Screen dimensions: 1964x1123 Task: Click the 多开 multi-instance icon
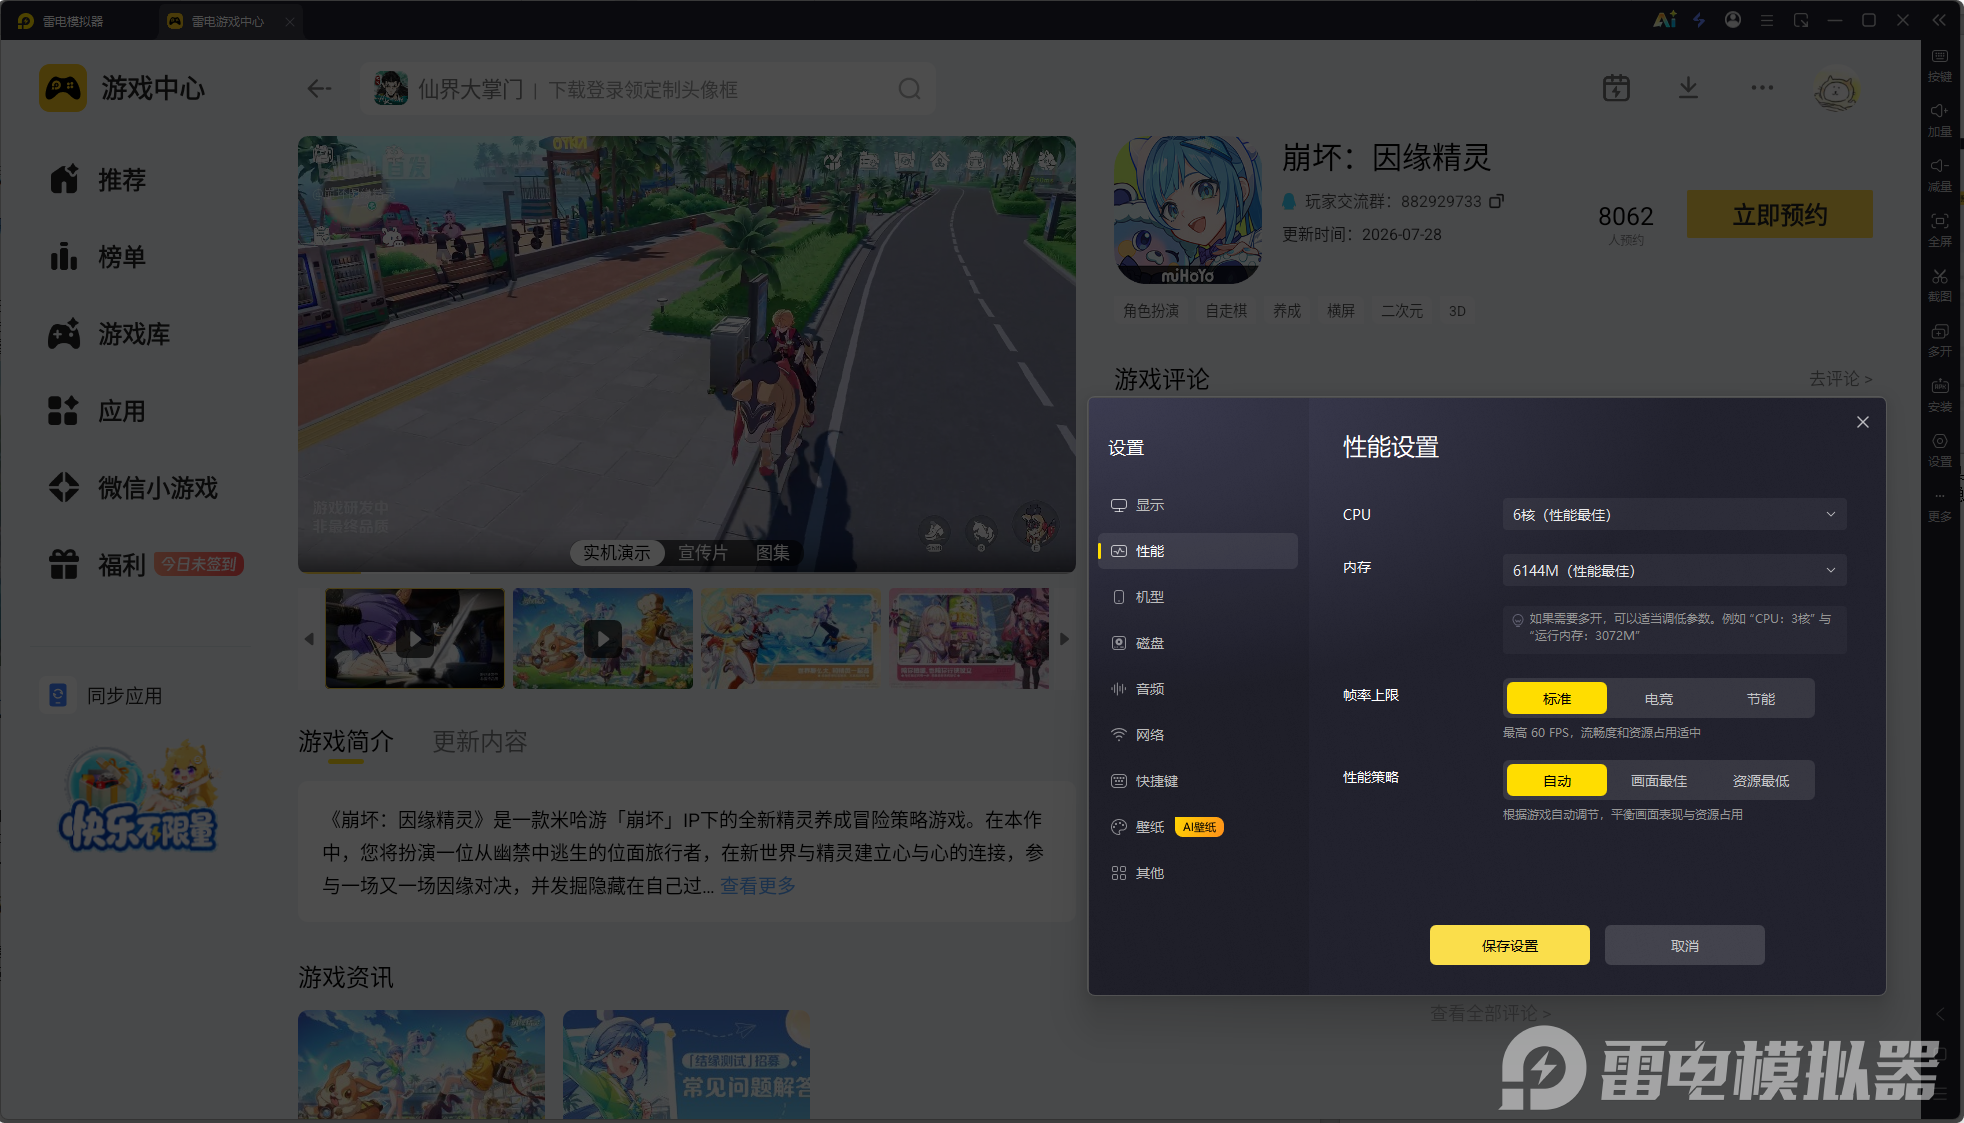[x=1940, y=341]
